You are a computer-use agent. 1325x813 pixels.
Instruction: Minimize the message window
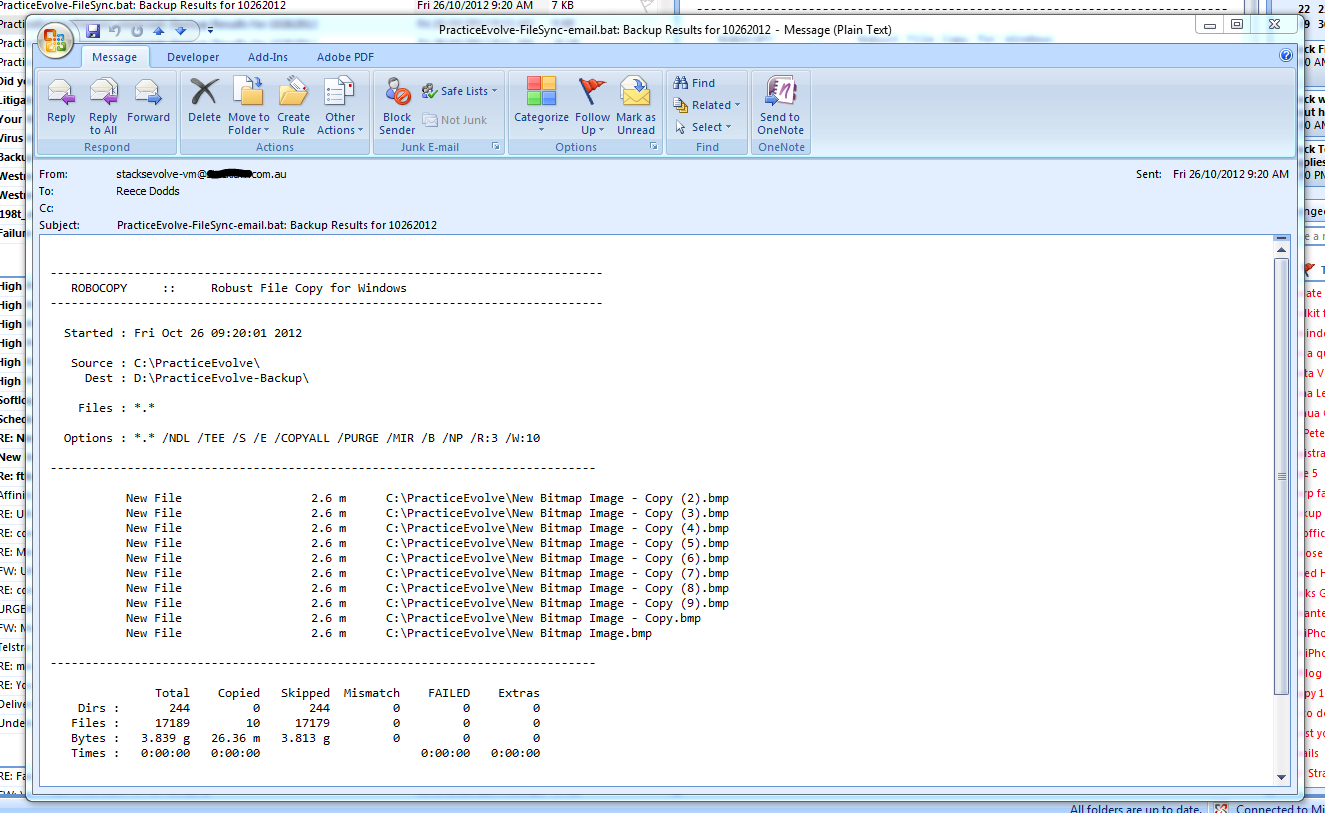click(1212, 25)
